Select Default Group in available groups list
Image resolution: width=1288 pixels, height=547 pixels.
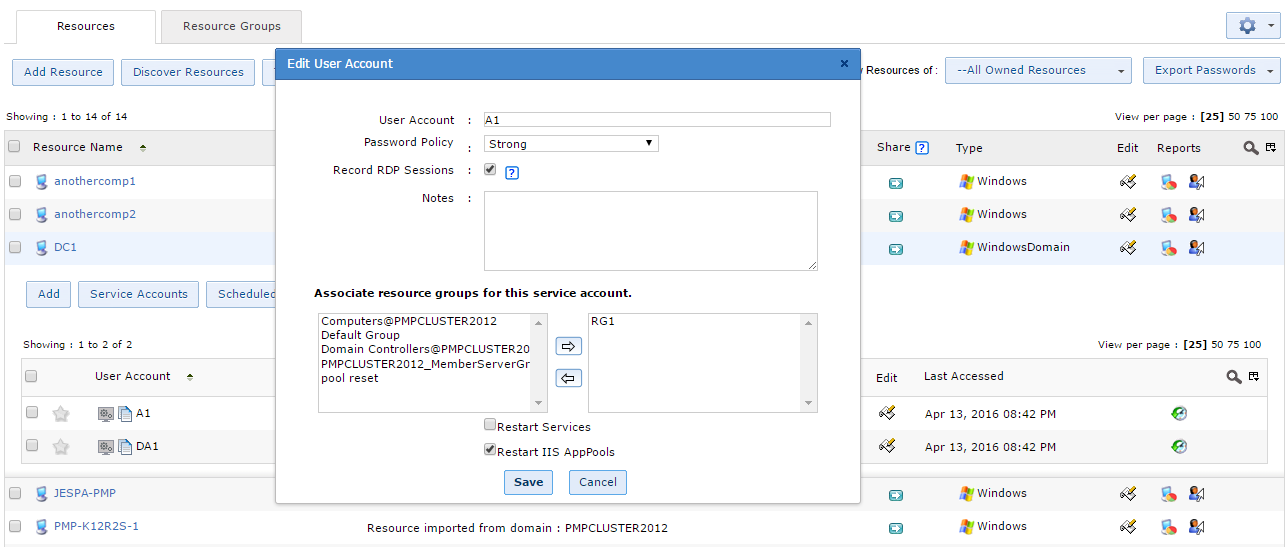click(x=360, y=336)
